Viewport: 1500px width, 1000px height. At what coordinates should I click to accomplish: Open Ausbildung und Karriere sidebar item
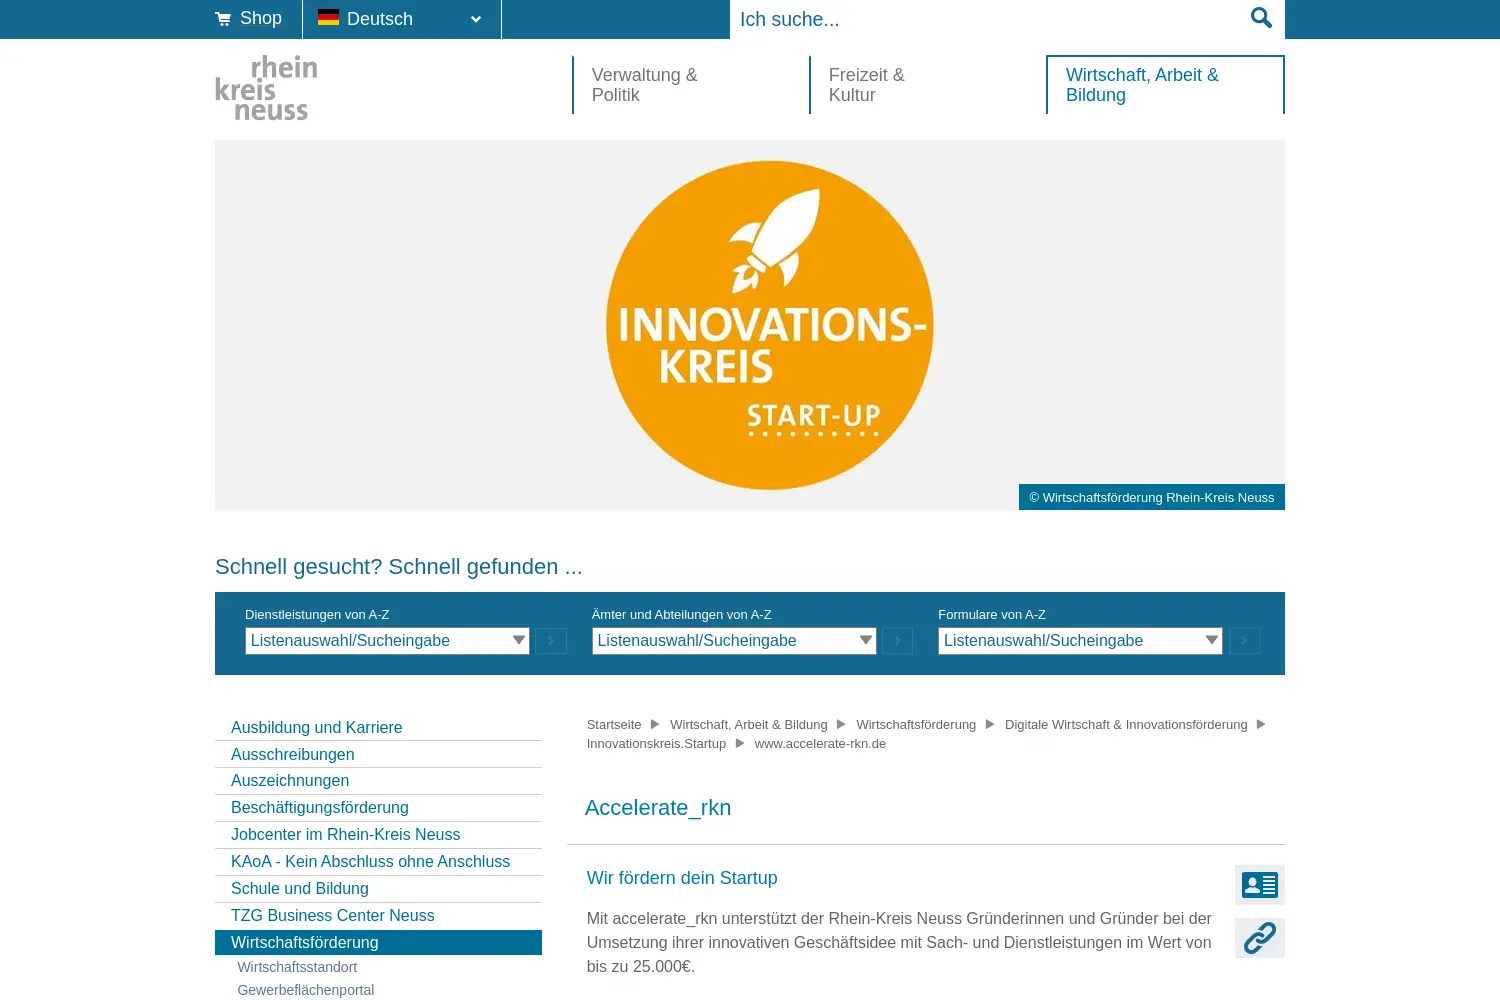click(378, 728)
